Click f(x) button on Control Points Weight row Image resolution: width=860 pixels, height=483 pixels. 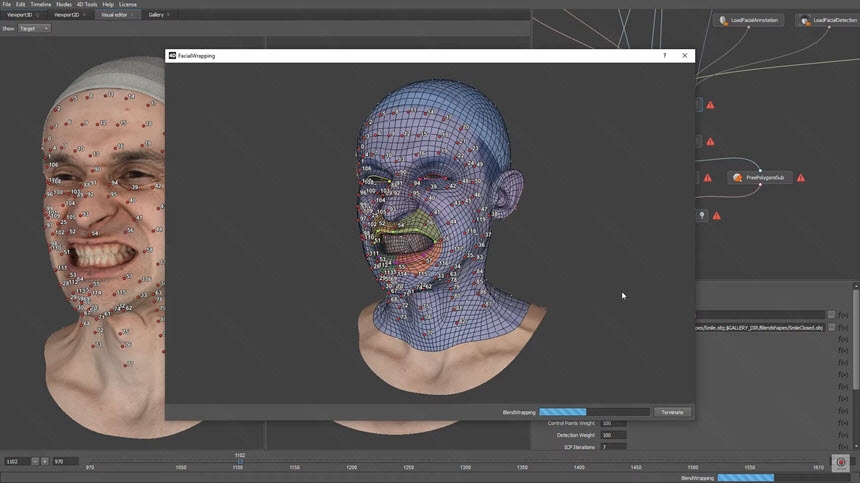843,423
